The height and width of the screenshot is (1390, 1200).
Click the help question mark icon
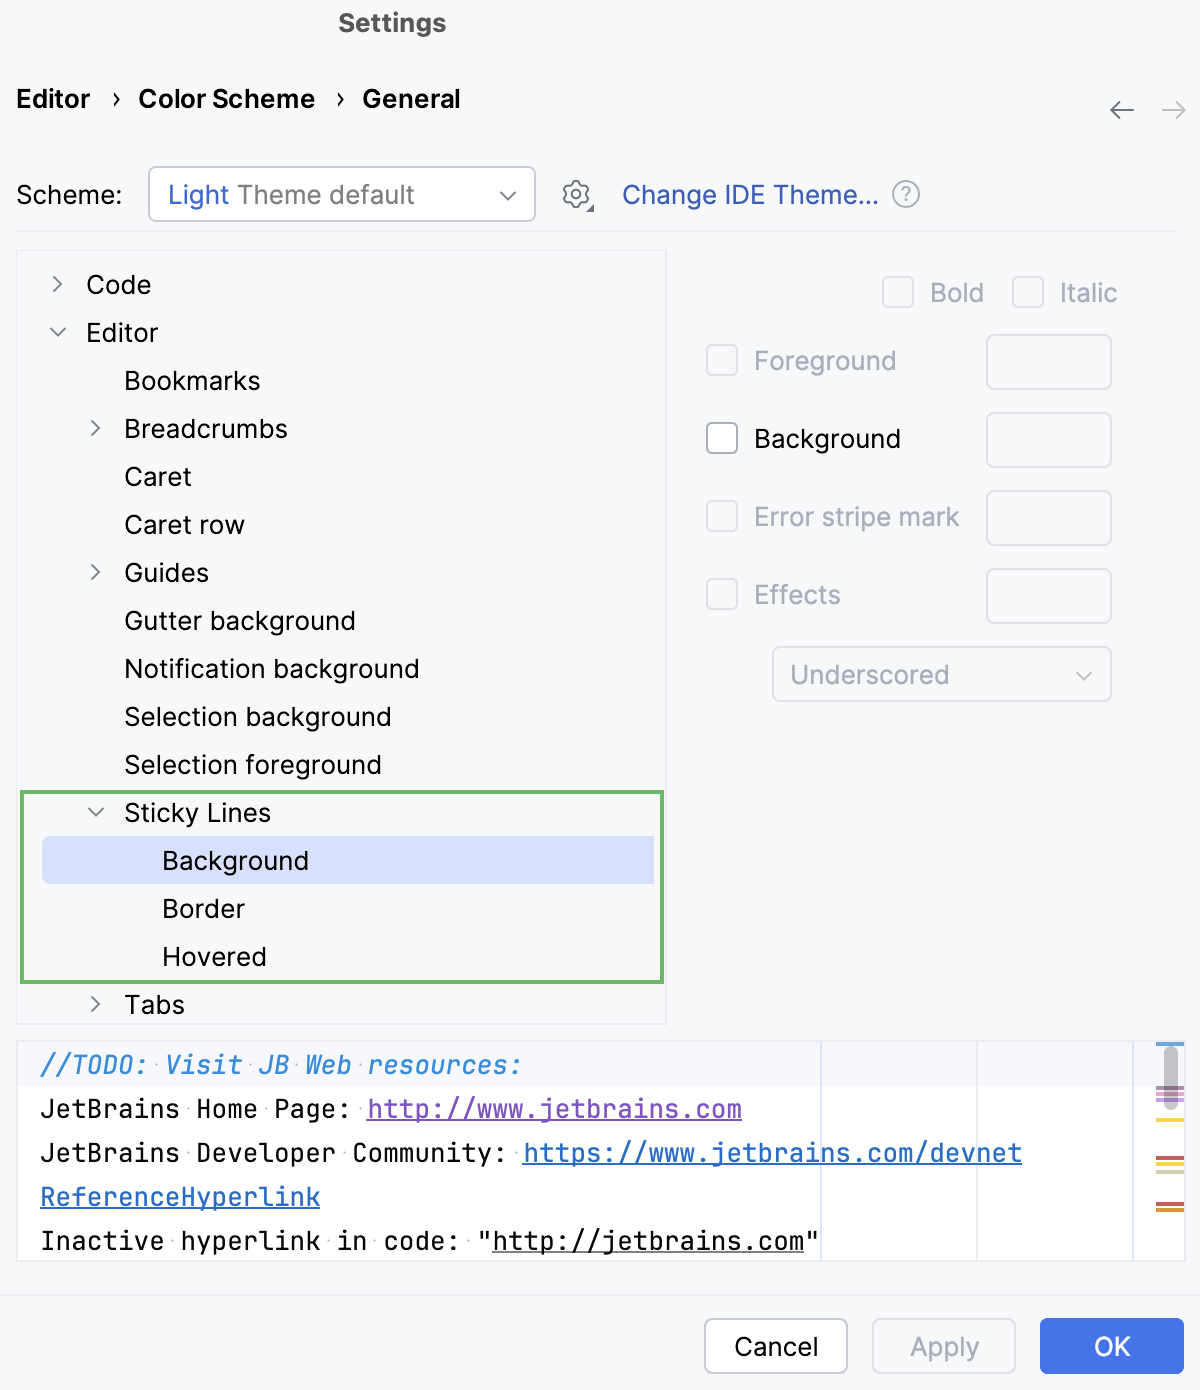(906, 194)
